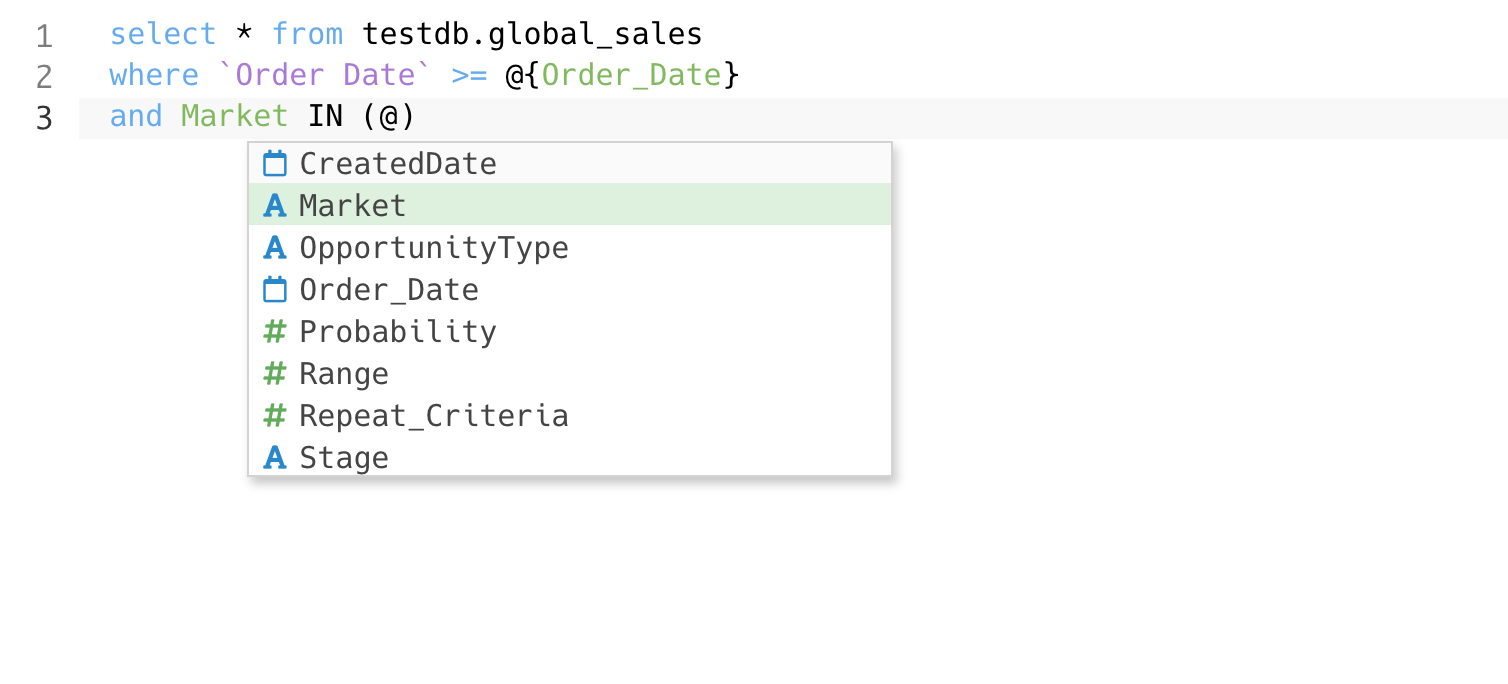Click the text-type 'A' icon beside Market
The height and width of the screenshot is (684, 1508).
(x=274, y=206)
